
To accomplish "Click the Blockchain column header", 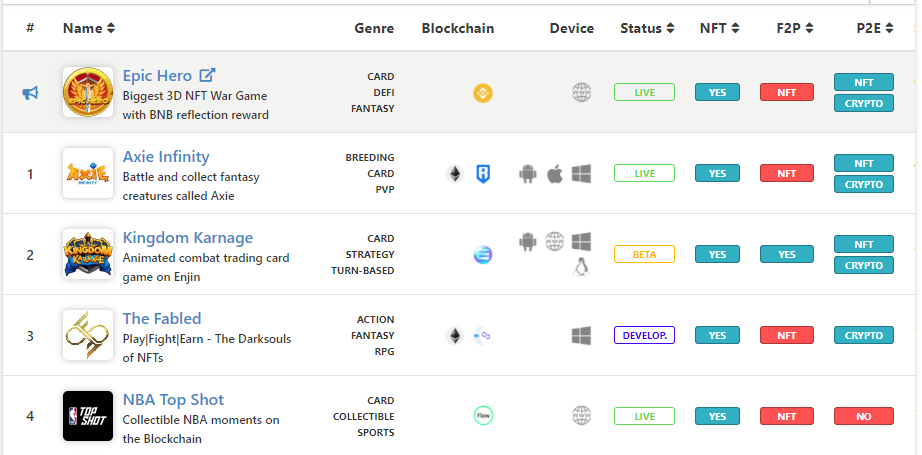I will (x=457, y=28).
